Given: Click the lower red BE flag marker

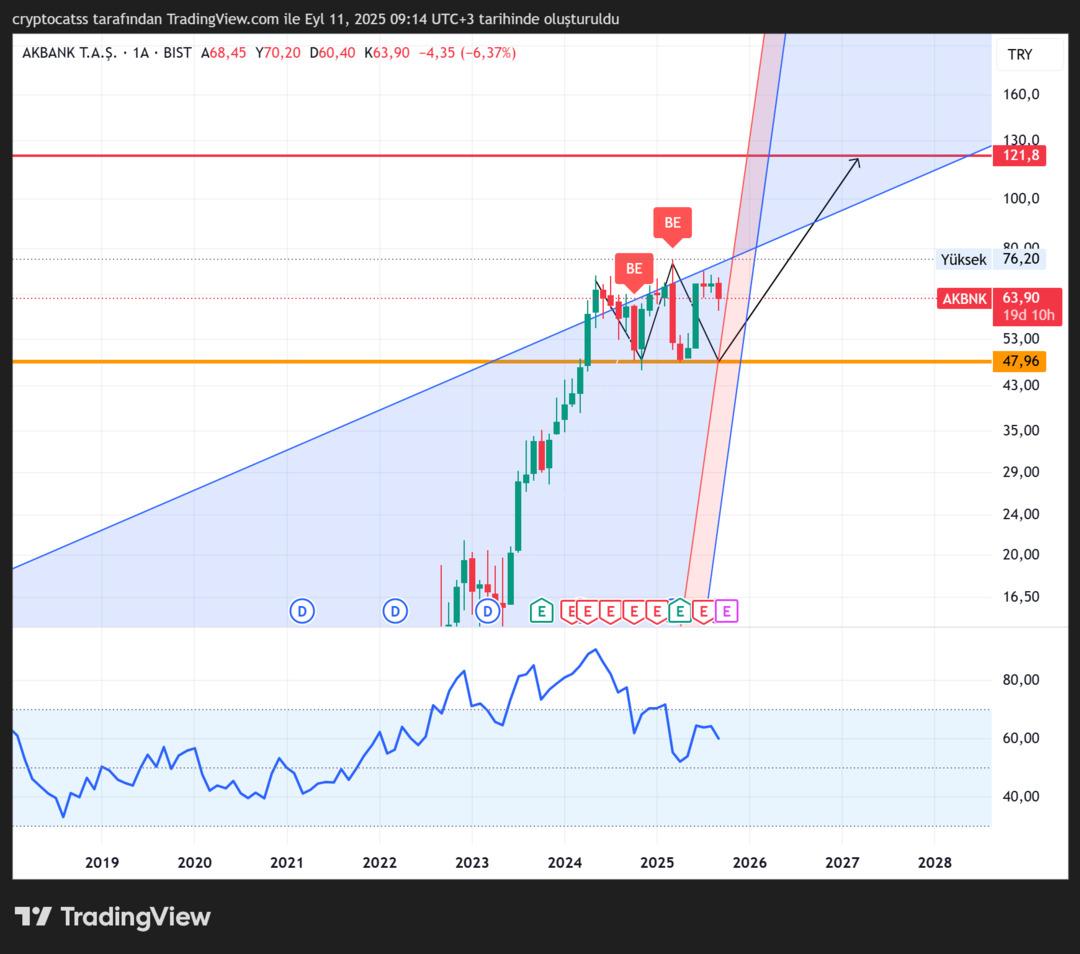Looking at the screenshot, I should click(634, 269).
